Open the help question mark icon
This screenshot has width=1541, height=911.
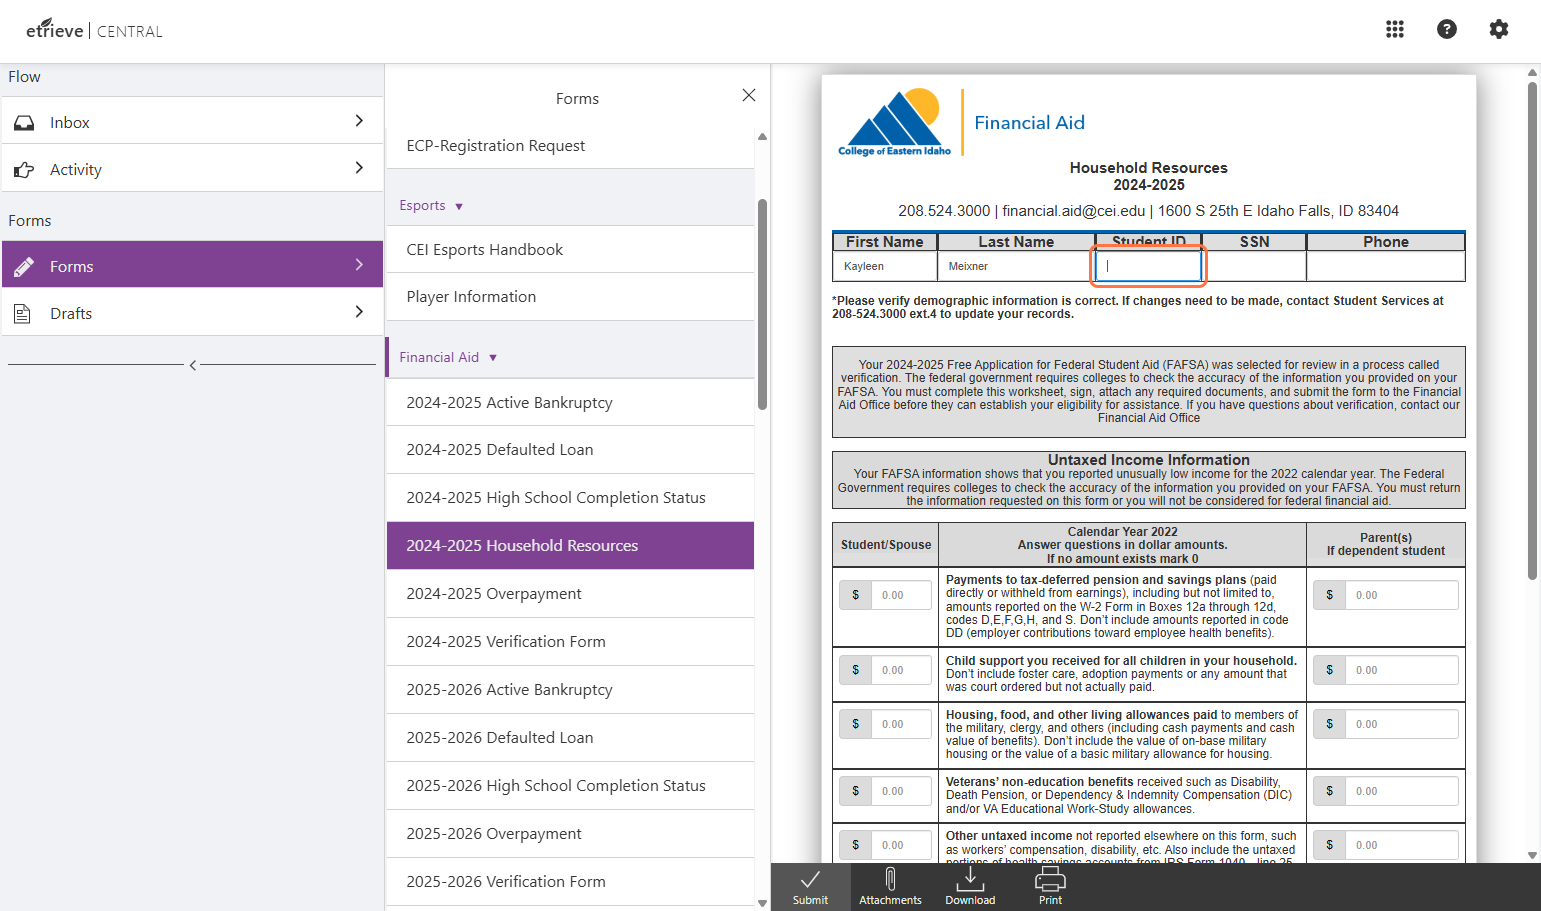[1447, 29]
